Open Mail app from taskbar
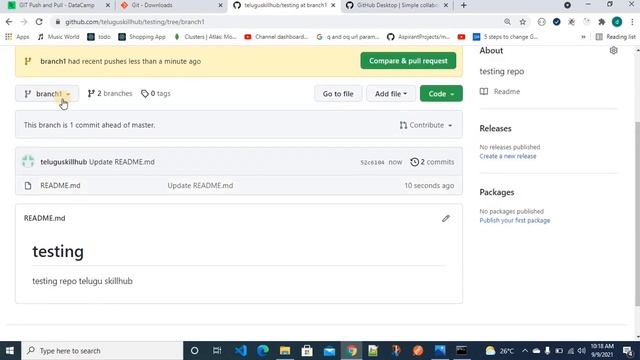Screen dimensions: 640x360 tap(329, 351)
